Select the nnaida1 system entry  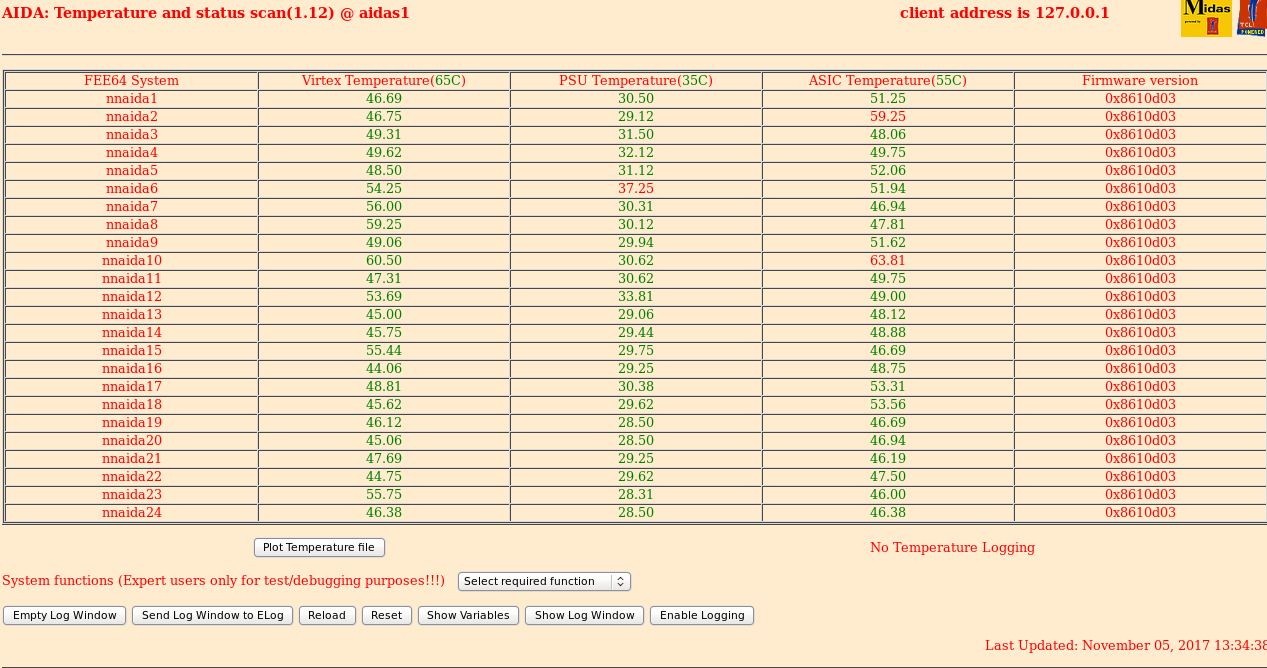[x=131, y=98]
